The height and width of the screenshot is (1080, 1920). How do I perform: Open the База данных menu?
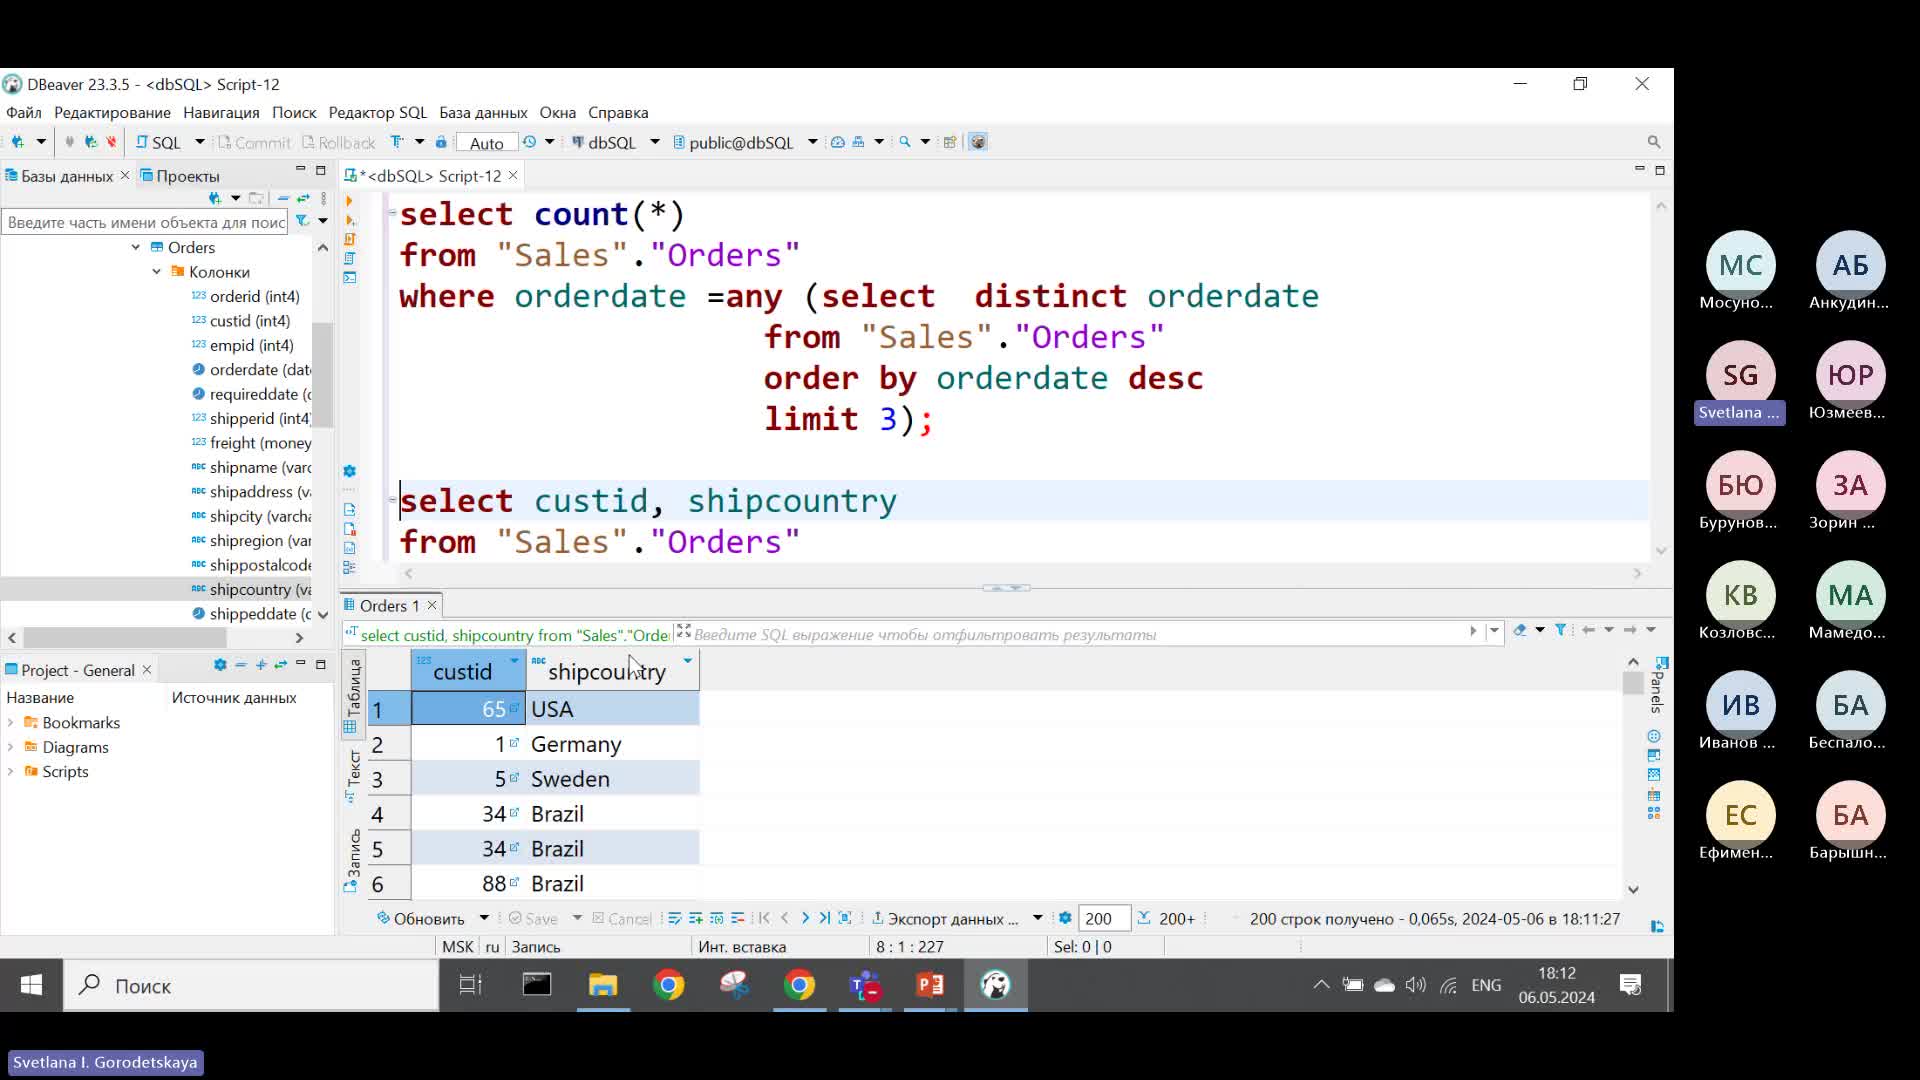click(483, 112)
